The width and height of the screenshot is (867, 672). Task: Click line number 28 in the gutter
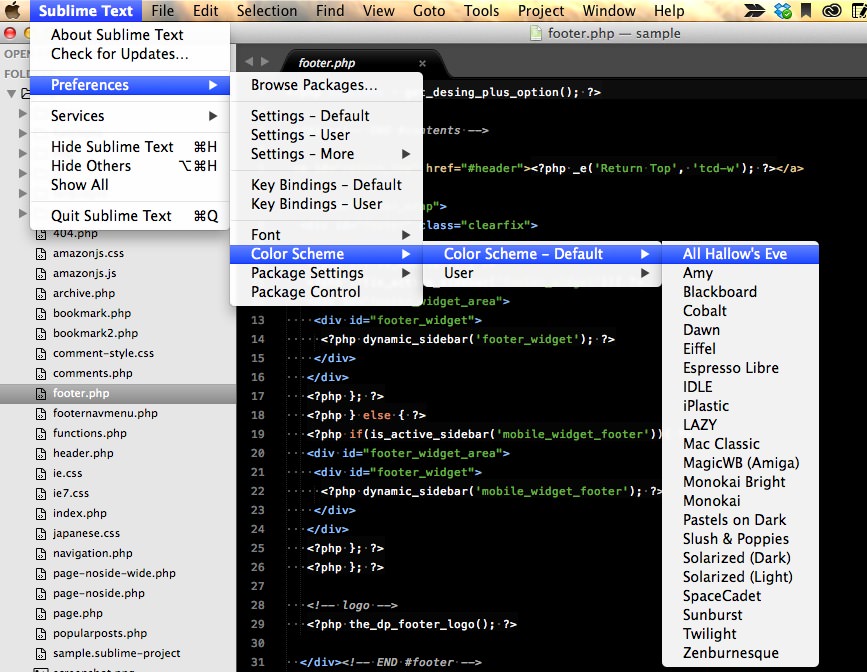coord(258,605)
